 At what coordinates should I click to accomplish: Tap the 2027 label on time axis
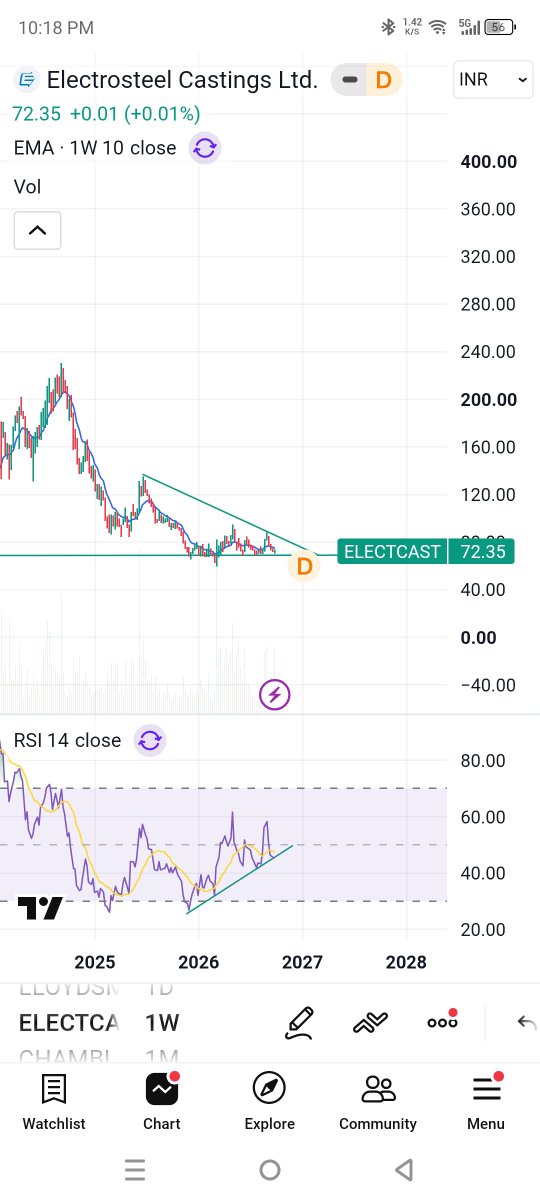coord(302,962)
